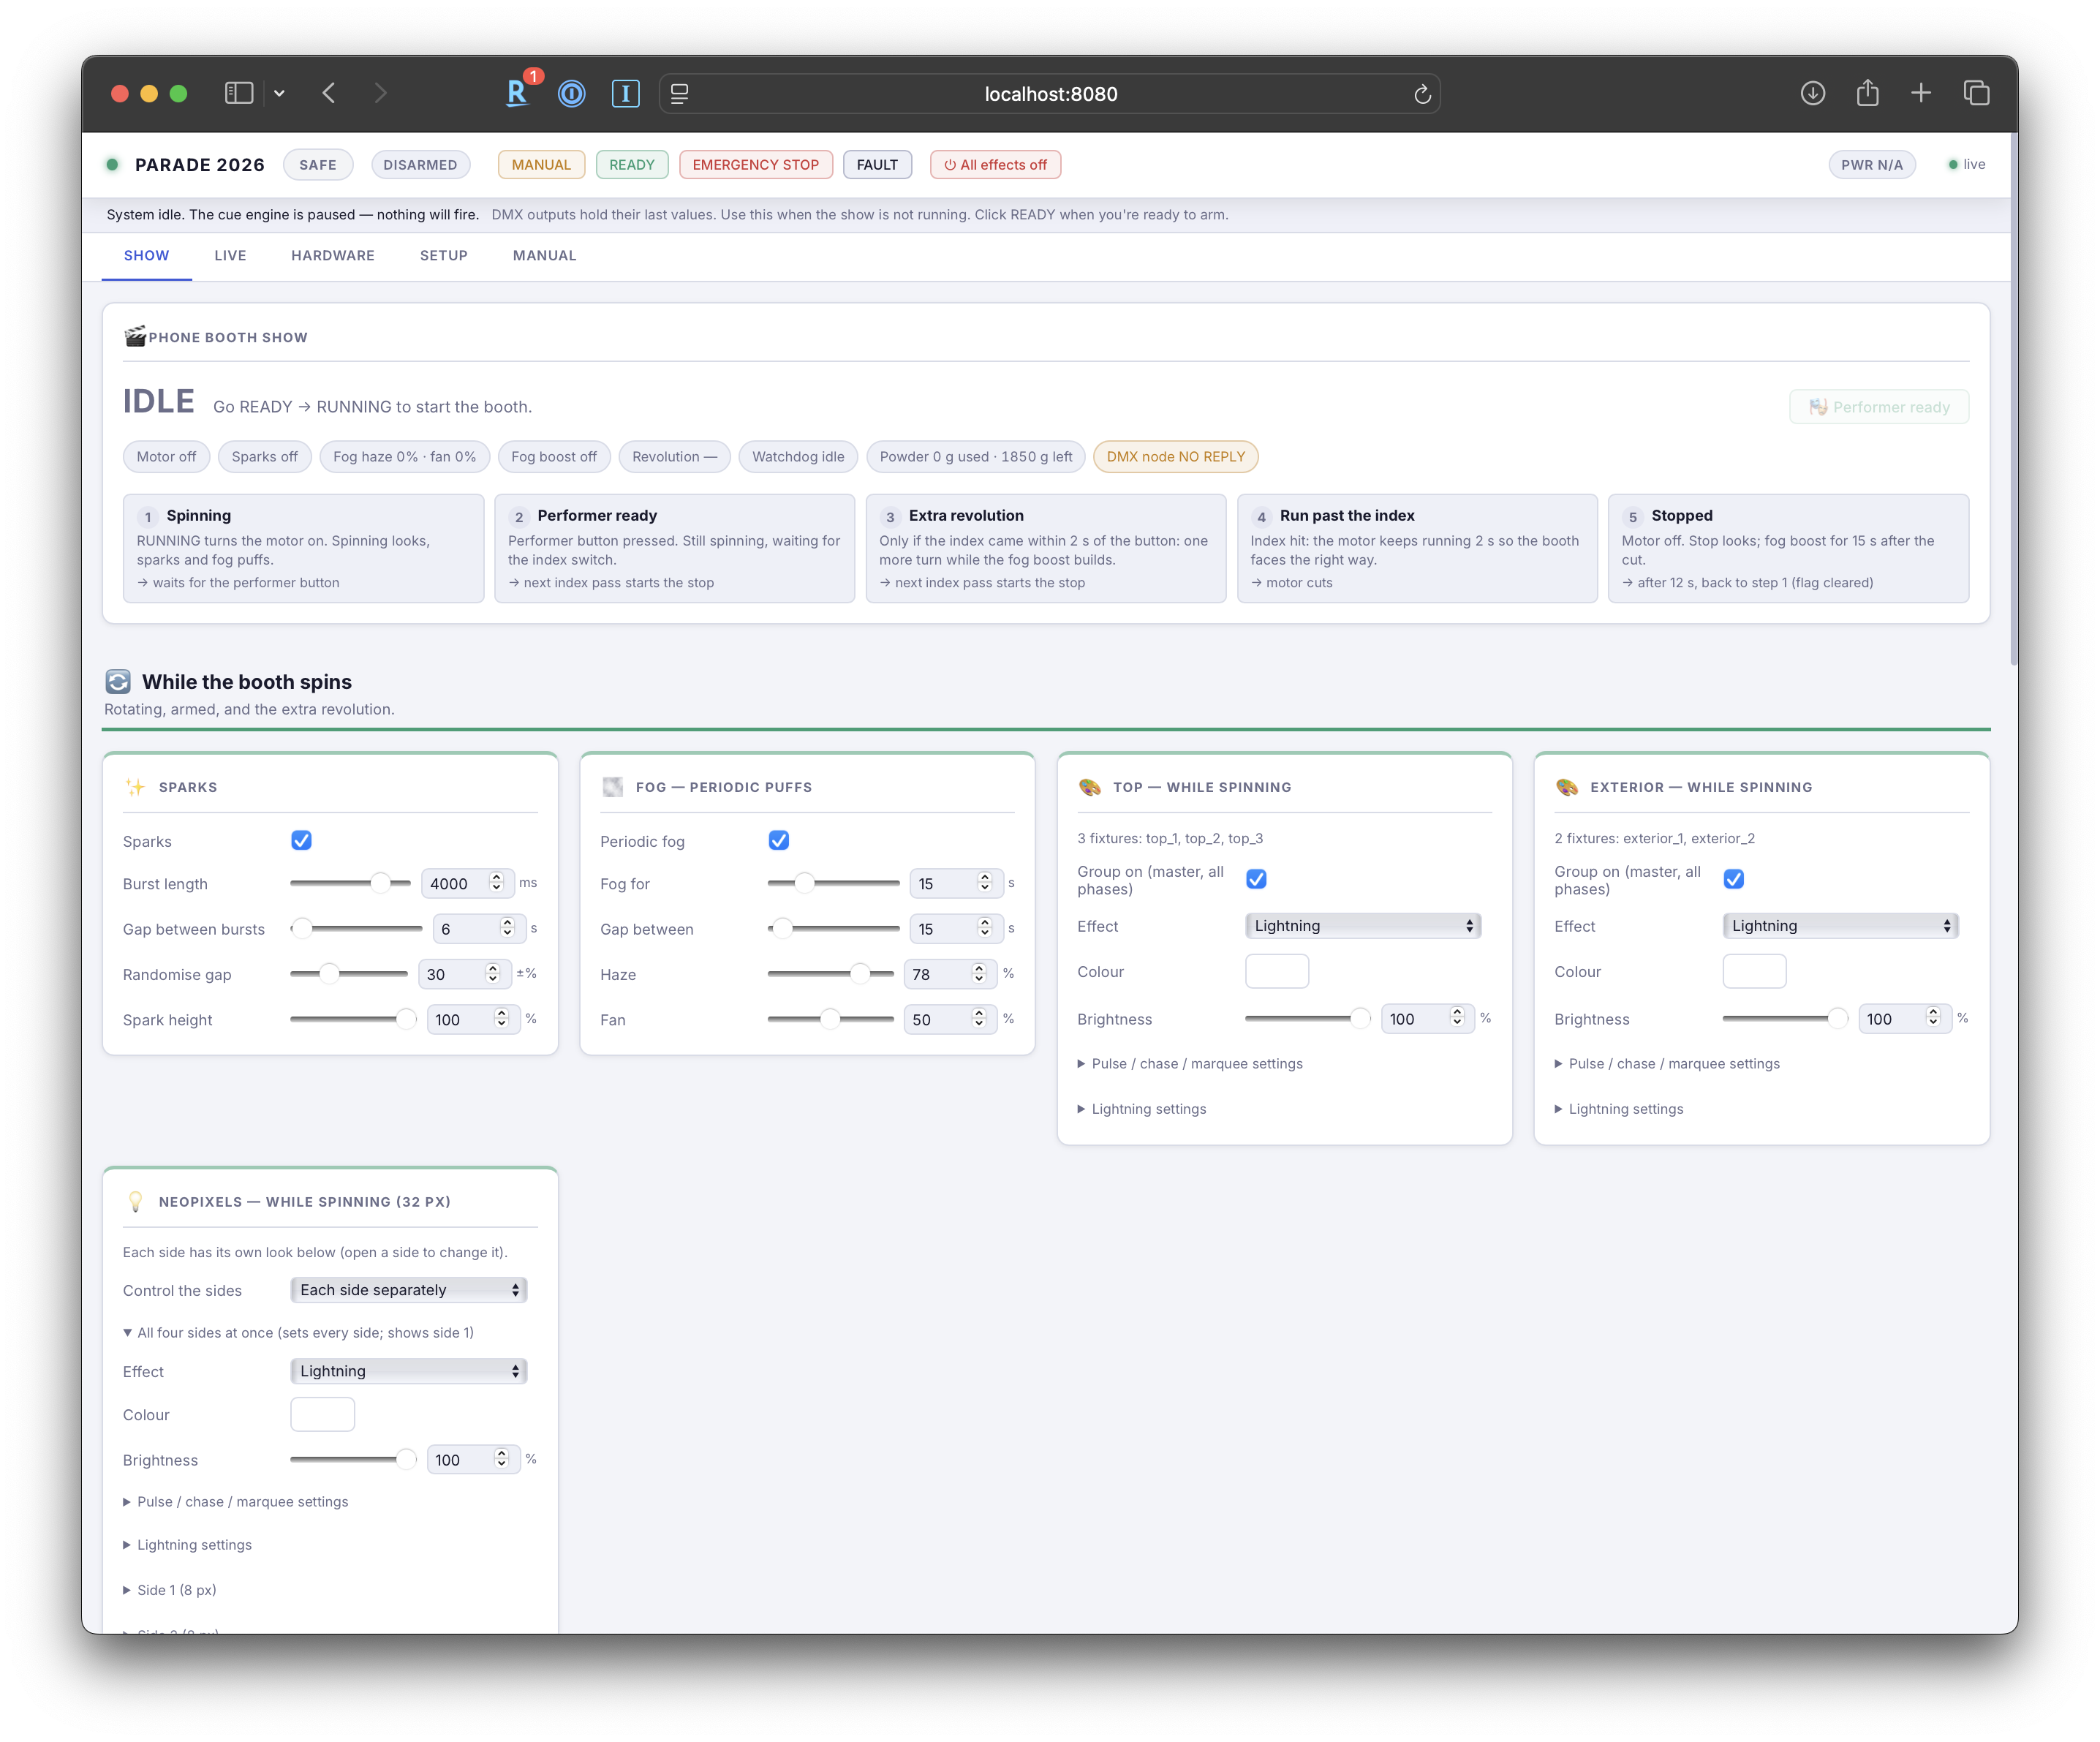
Task: Select the MANUAL tab below the status bar
Action: click(x=544, y=255)
